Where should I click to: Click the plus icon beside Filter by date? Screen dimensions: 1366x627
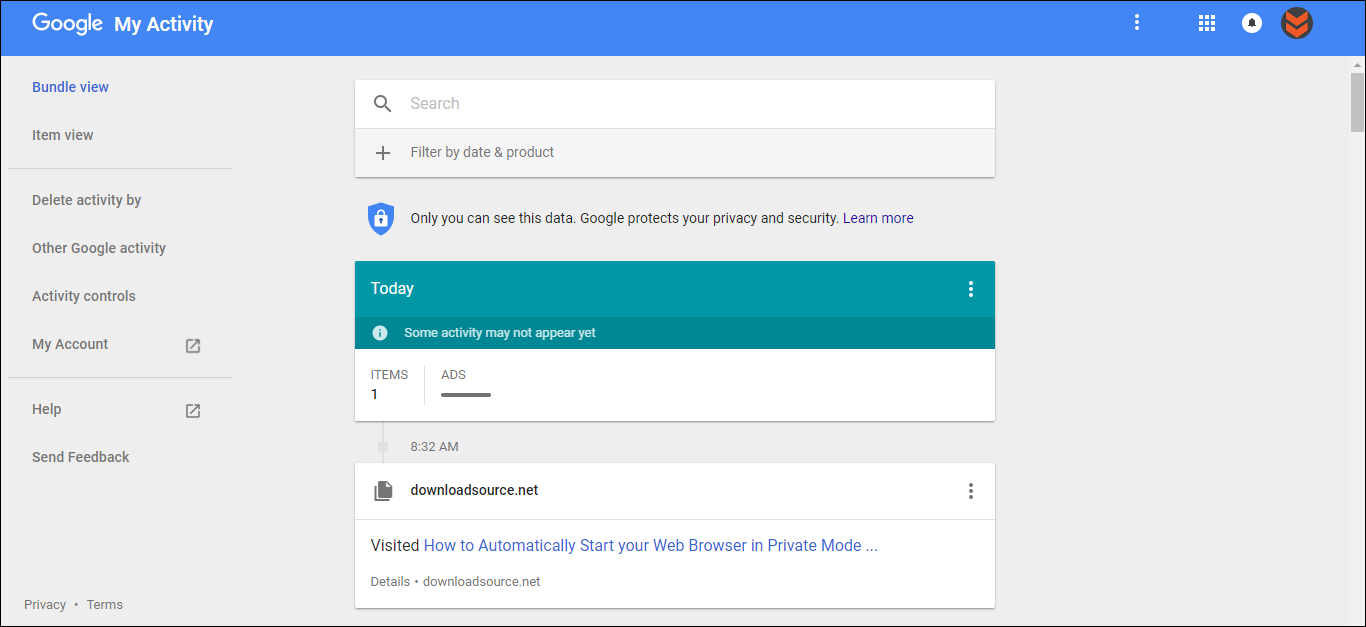(383, 153)
